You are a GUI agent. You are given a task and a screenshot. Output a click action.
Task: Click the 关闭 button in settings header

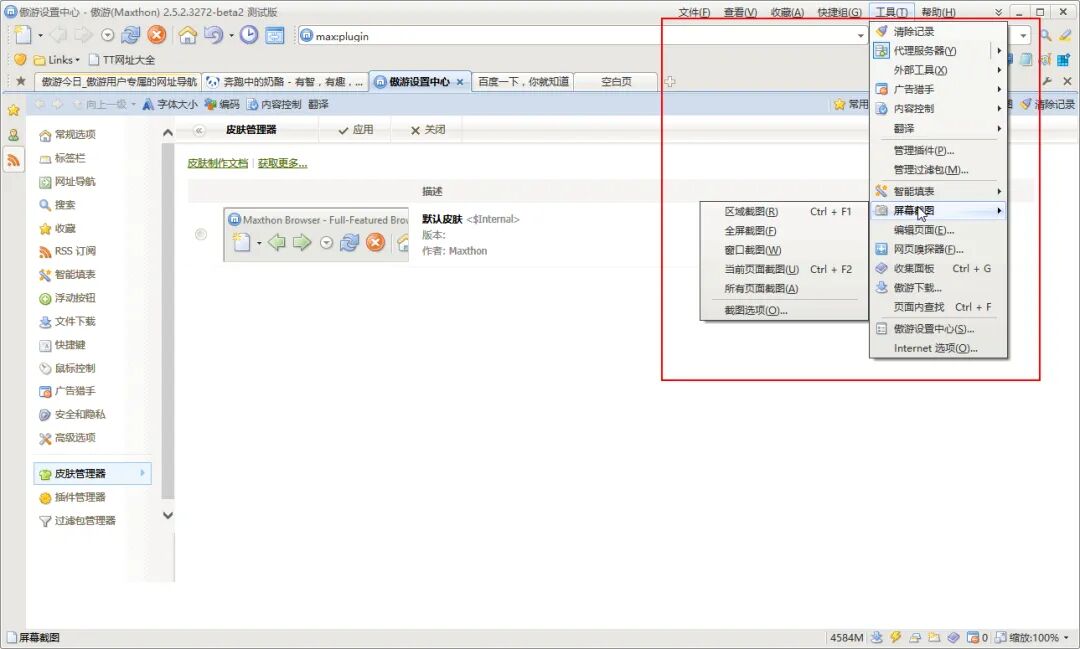click(x=428, y=130)
